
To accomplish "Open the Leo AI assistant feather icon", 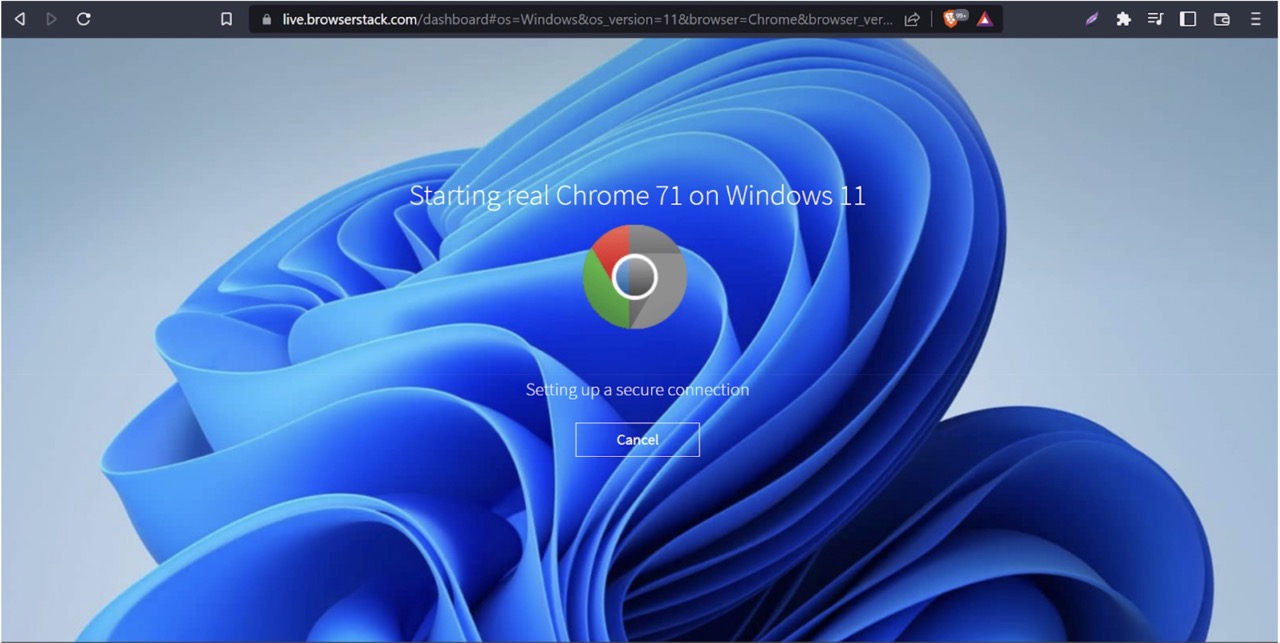I will (x=1091, y=18).
